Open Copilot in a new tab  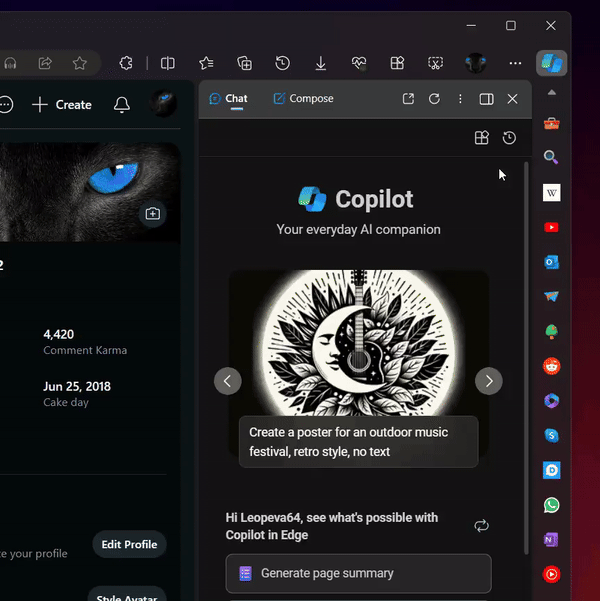(x=408, y=99)
